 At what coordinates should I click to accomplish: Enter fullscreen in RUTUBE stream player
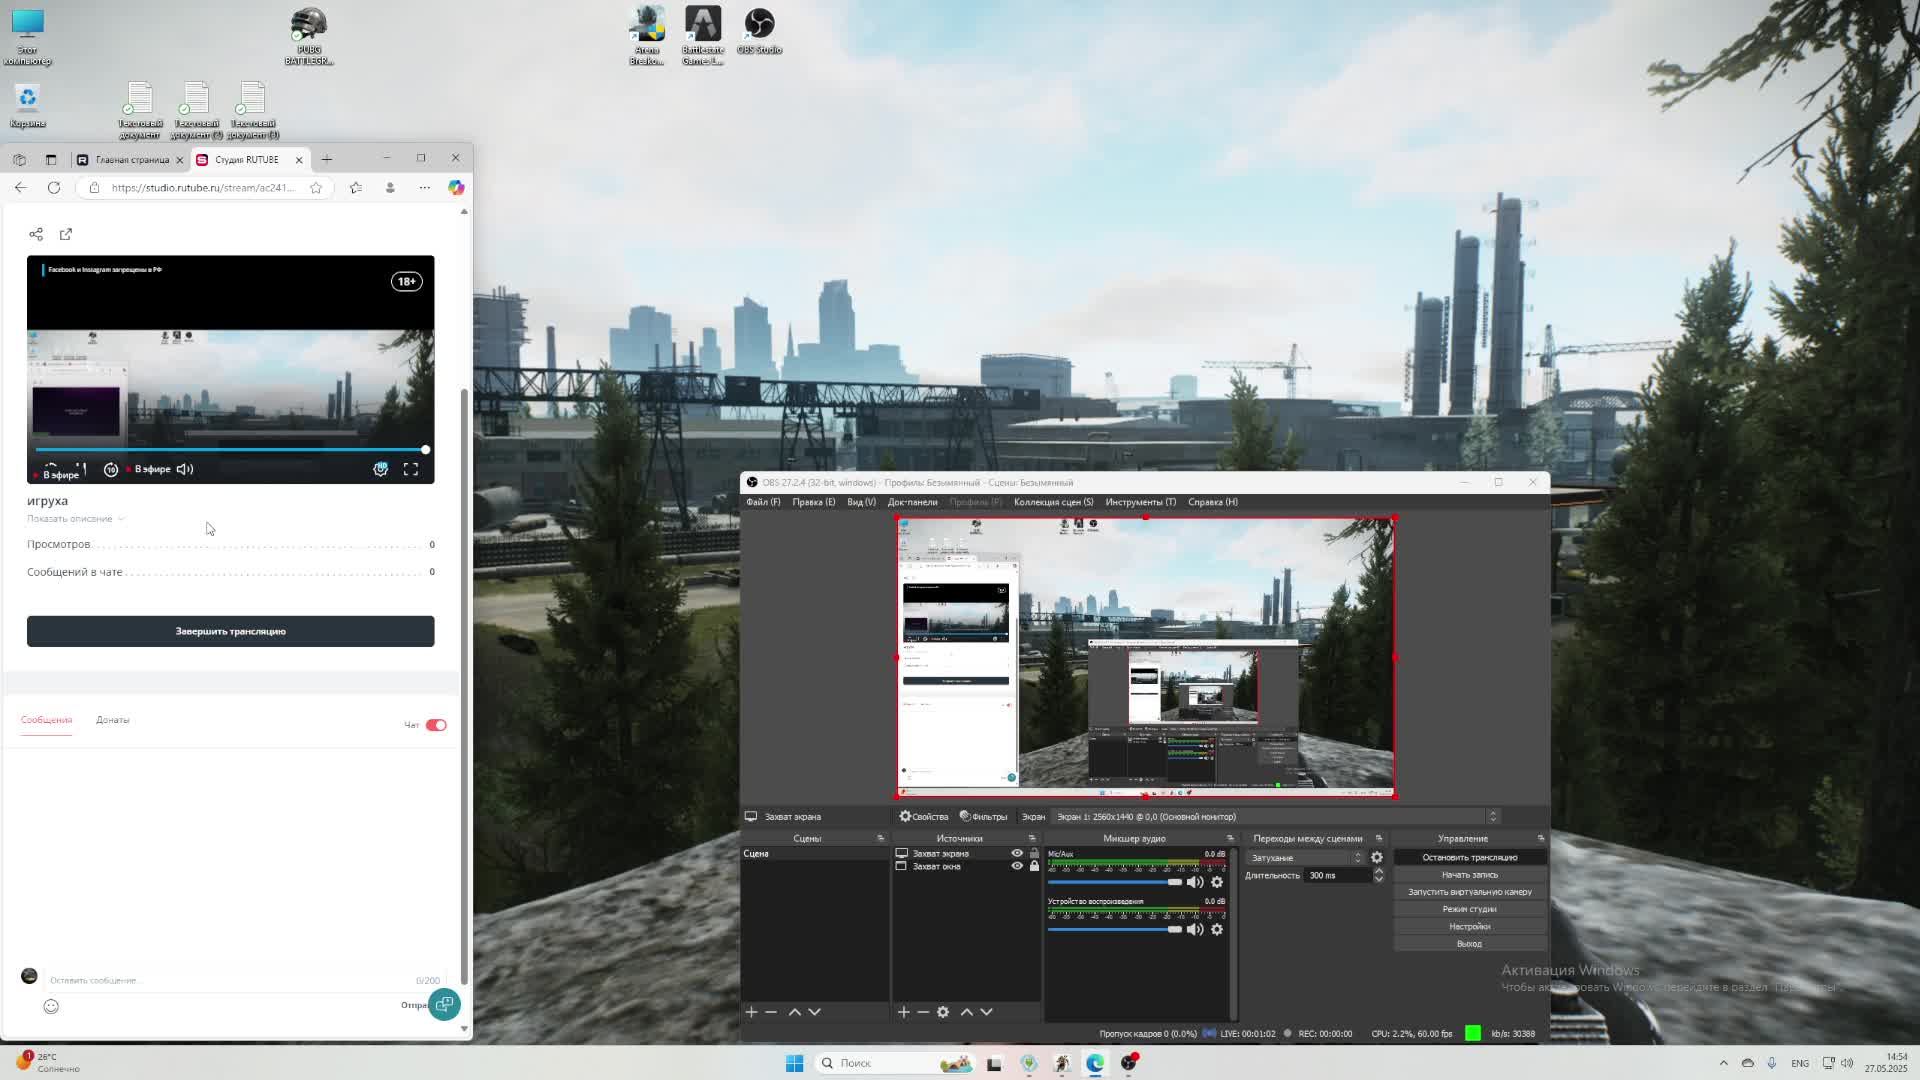411,469
